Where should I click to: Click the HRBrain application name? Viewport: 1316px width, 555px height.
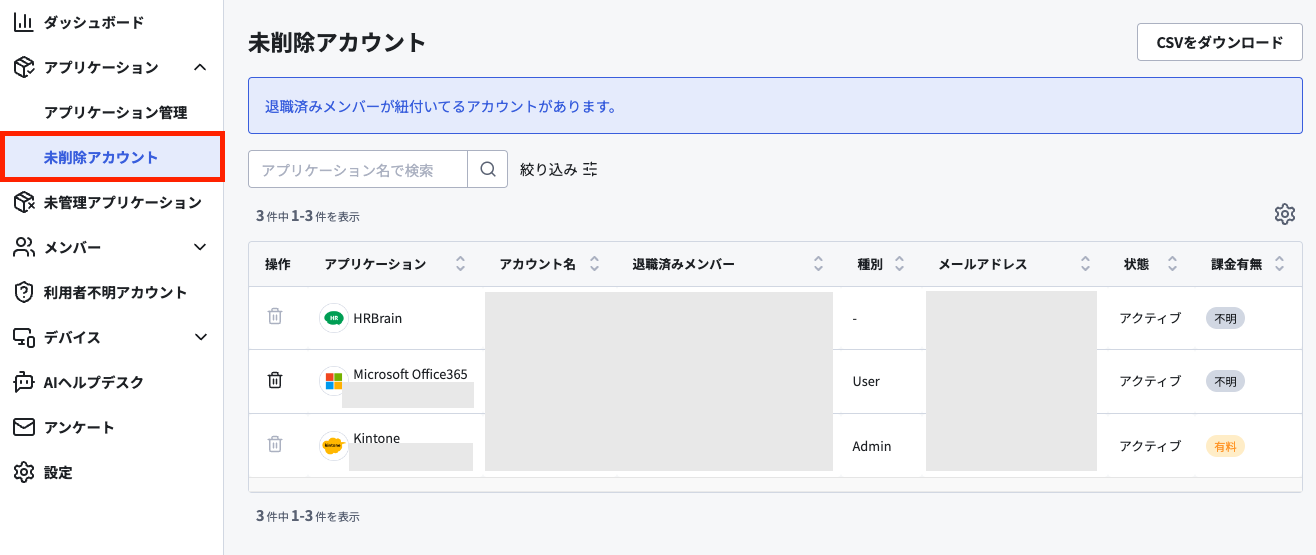378,318
